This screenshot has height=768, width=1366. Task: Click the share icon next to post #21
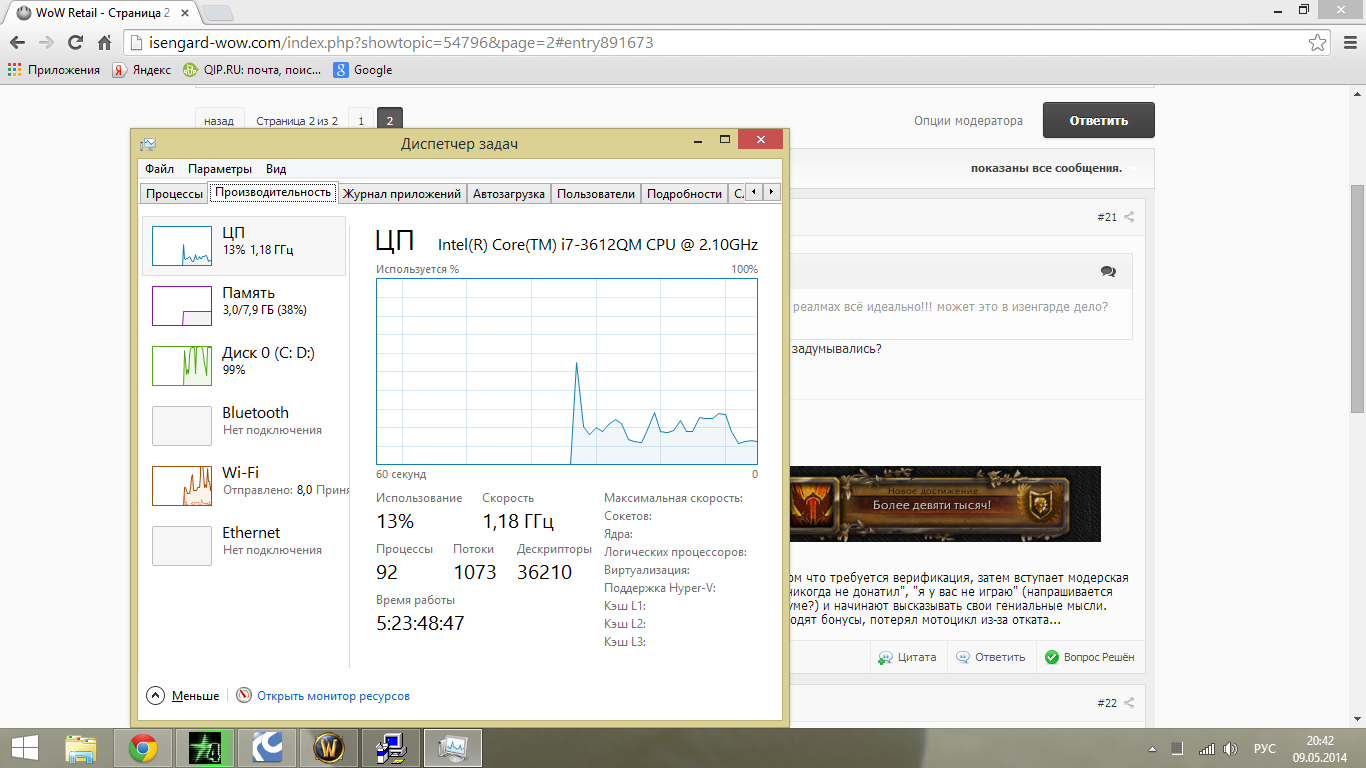click(x=1129, y=217)
